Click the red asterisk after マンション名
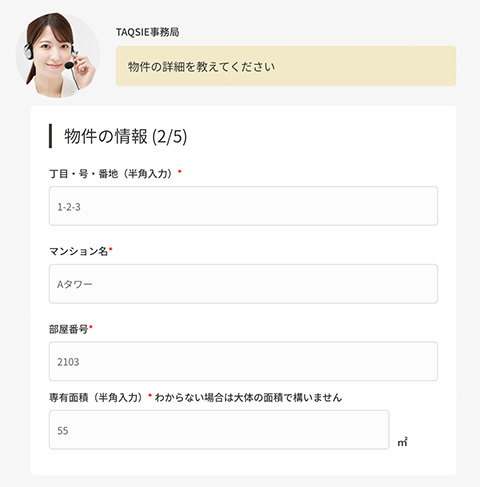Viewport: 480px width, 487px height. point(111,249)
